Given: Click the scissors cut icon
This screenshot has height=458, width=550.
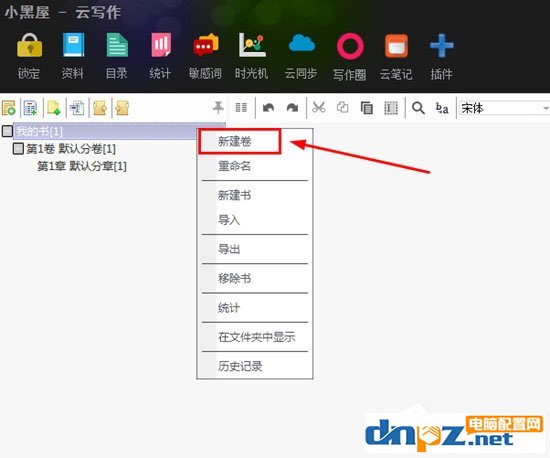Looking at the screenshot, I should 319,107.
